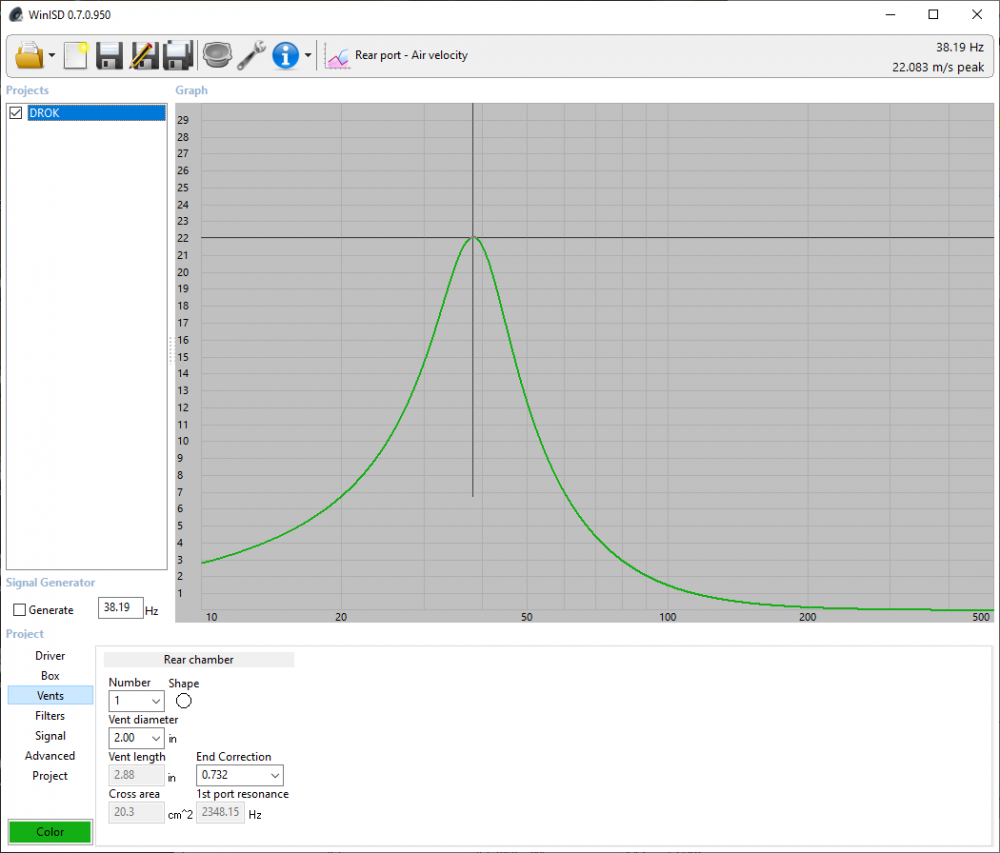The height and width of the screenshot is (853, 1000).
Task: Click the Save As floppy-with-pencil icon
Action: coord(144,55)
